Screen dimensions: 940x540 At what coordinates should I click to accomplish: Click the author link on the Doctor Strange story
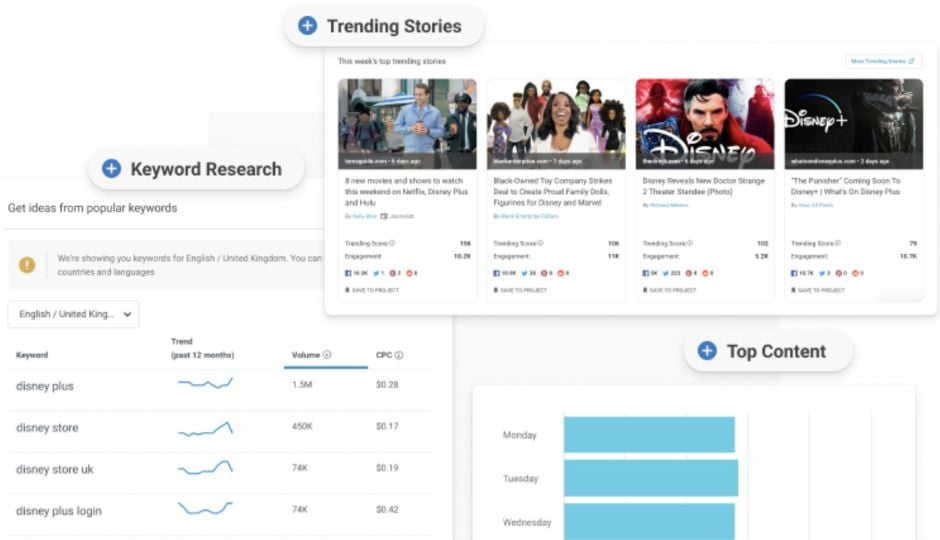tap(669, 205)
